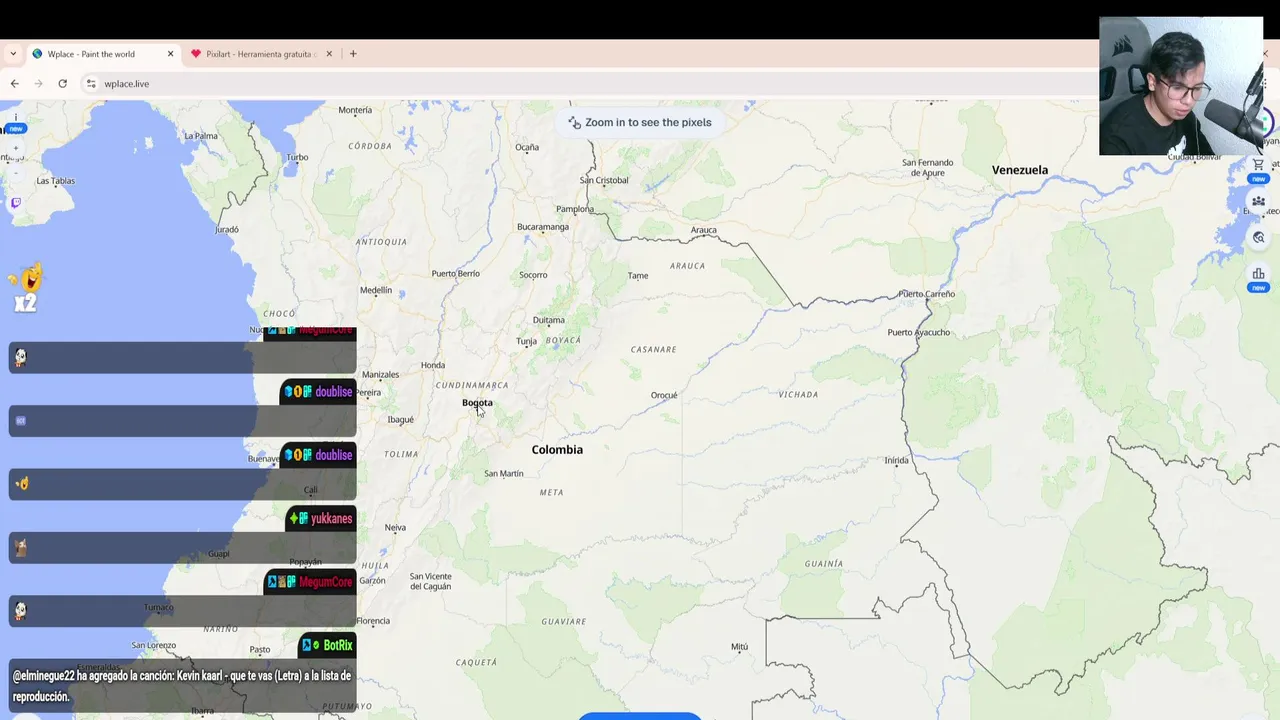The image size is (1280, 720).
Task: Click the VICHADA region label
Action: [798, 395]
